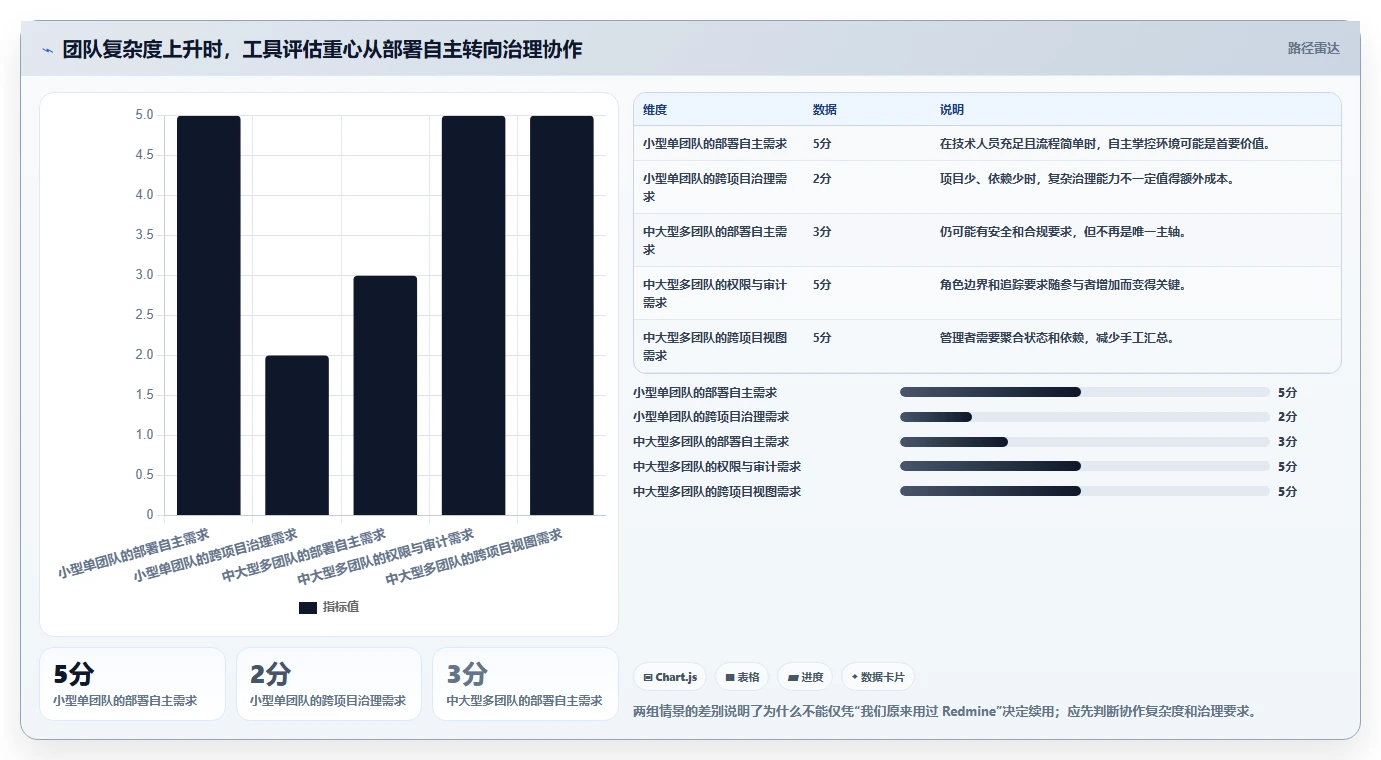
Task: Click progress bar for 中大型多团队的权限与审计需求
Action: click(x=1085, y=466)
